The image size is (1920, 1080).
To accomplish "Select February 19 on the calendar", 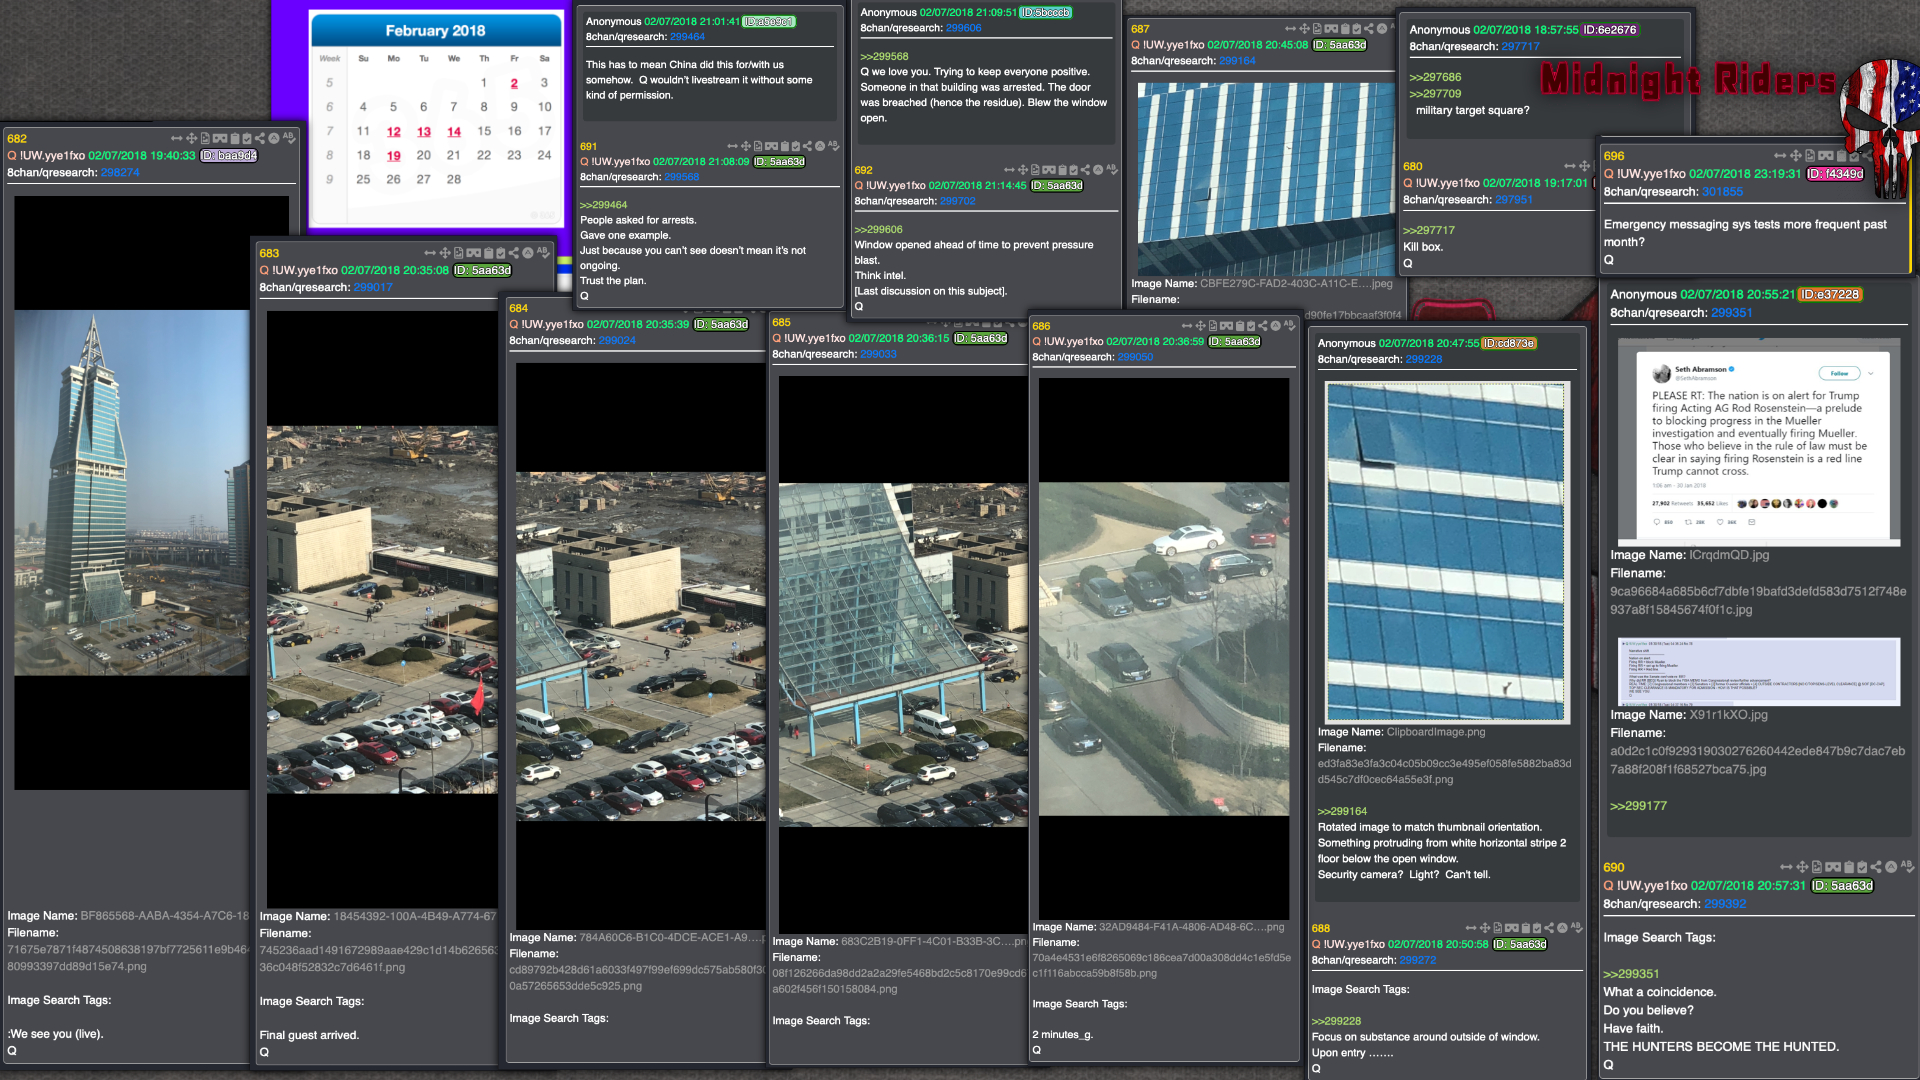I will 394,156.
